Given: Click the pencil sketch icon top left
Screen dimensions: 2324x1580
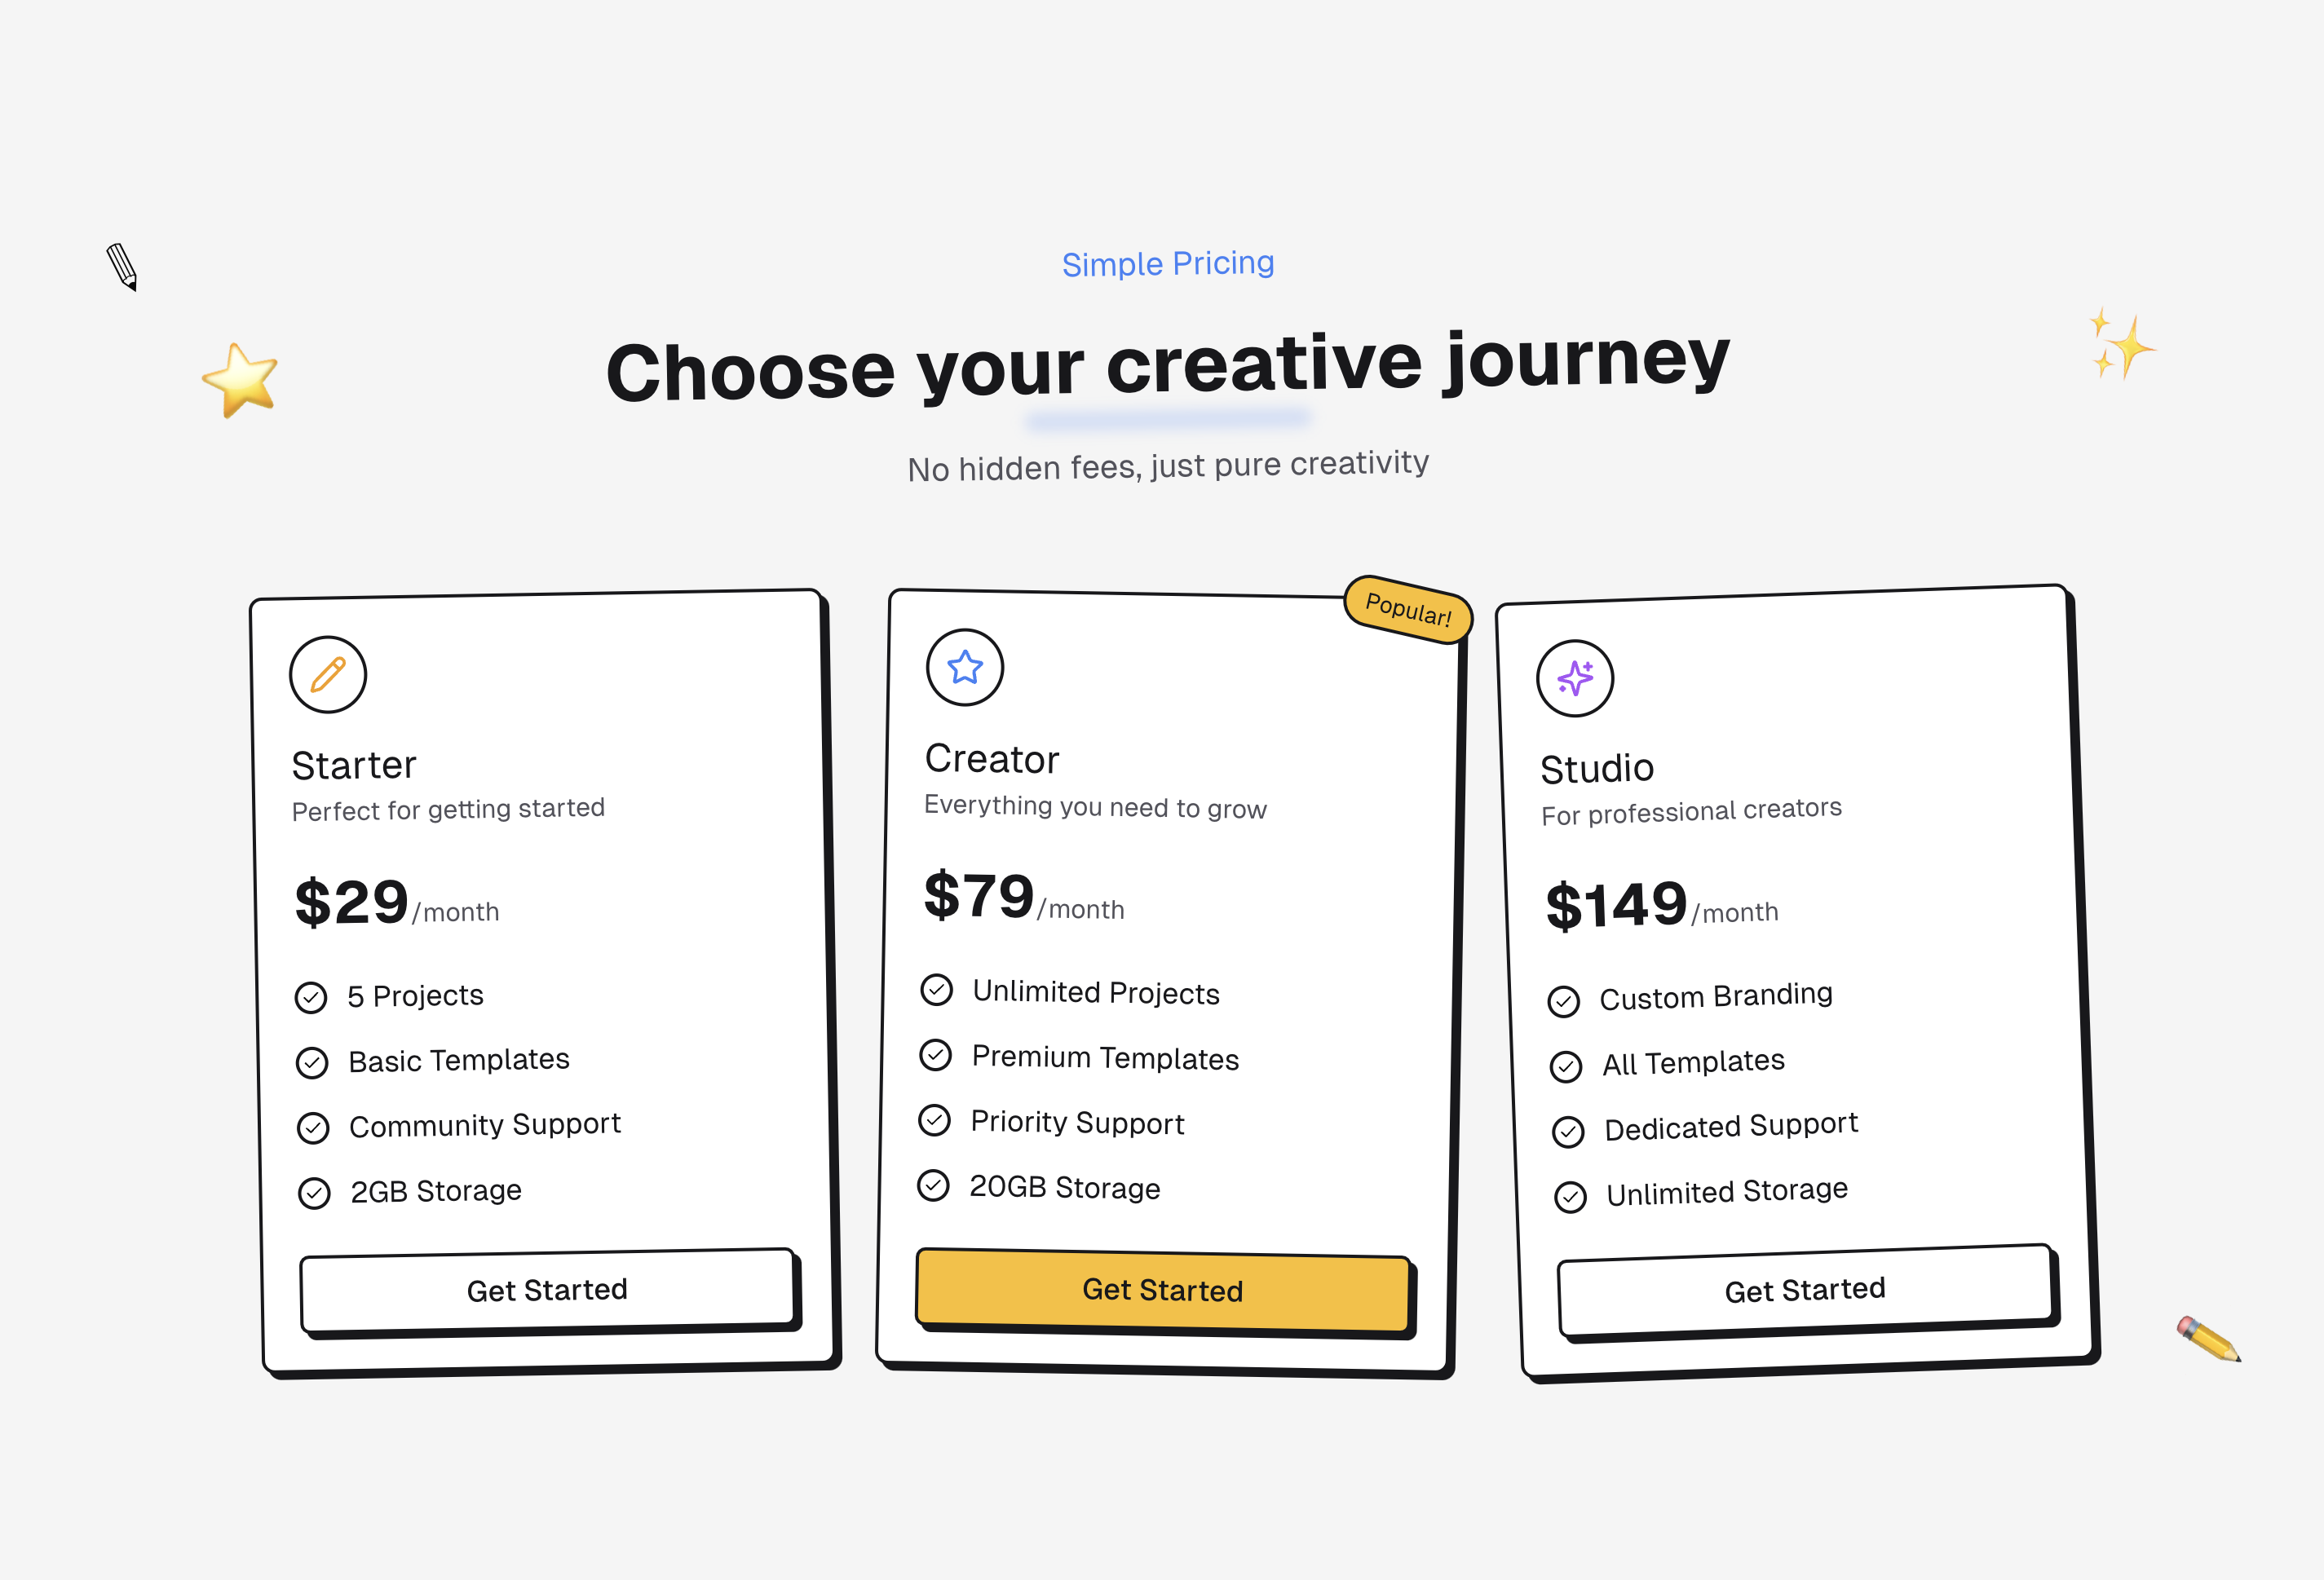Looking at the screenshot, I should pyautogui.click(x=123, y=268).
